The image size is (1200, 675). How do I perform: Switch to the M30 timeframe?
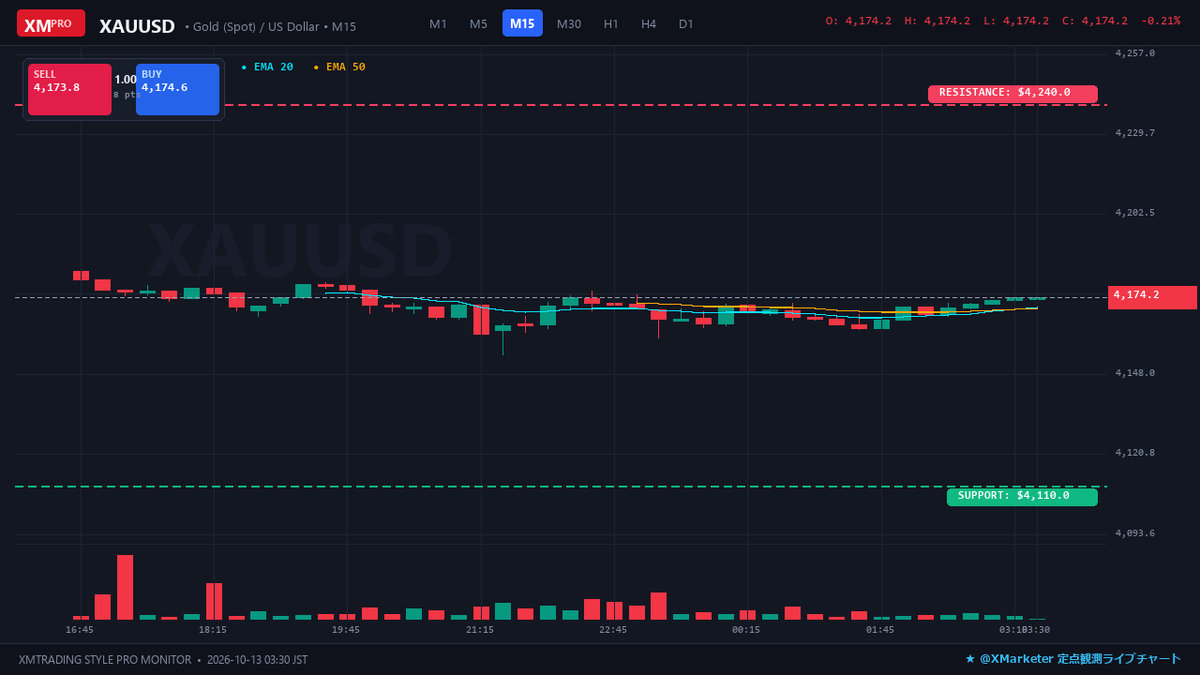(x=569, y=23)
